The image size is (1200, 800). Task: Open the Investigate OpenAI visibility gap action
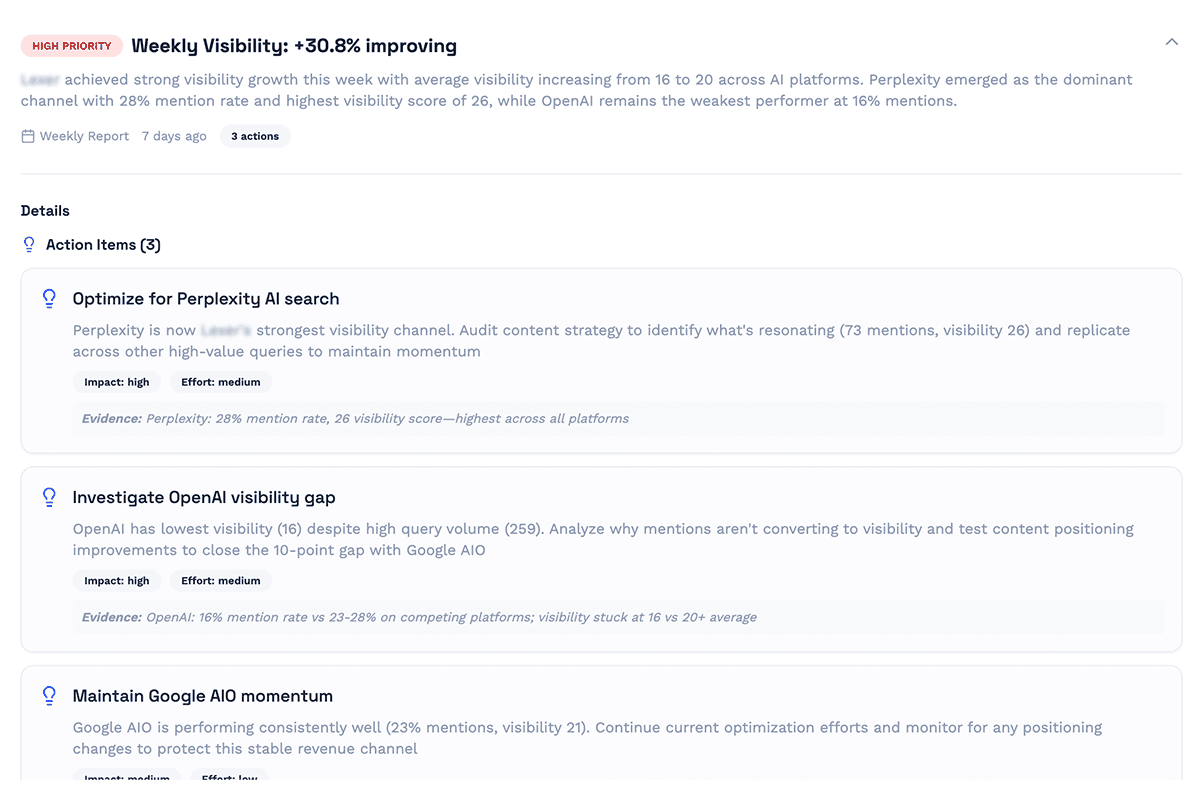pos(204,496)
